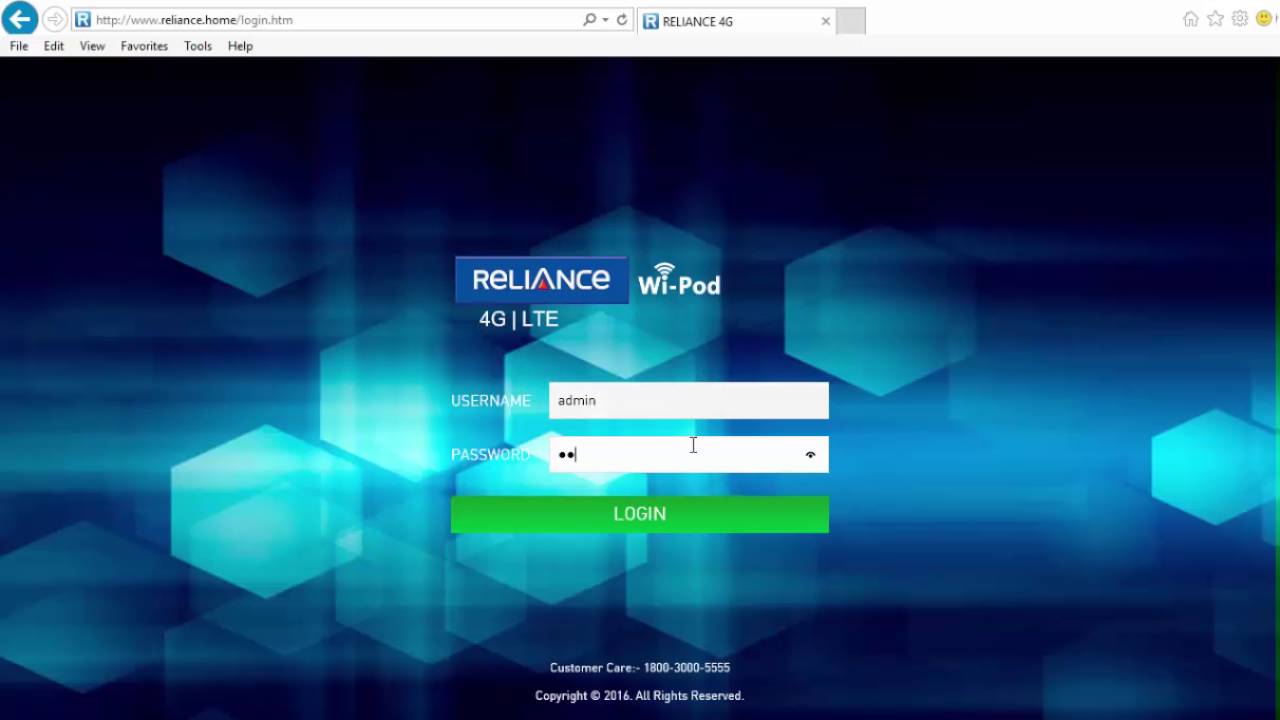
Task: Click the browser Forward arrow button
Action: 54,19
